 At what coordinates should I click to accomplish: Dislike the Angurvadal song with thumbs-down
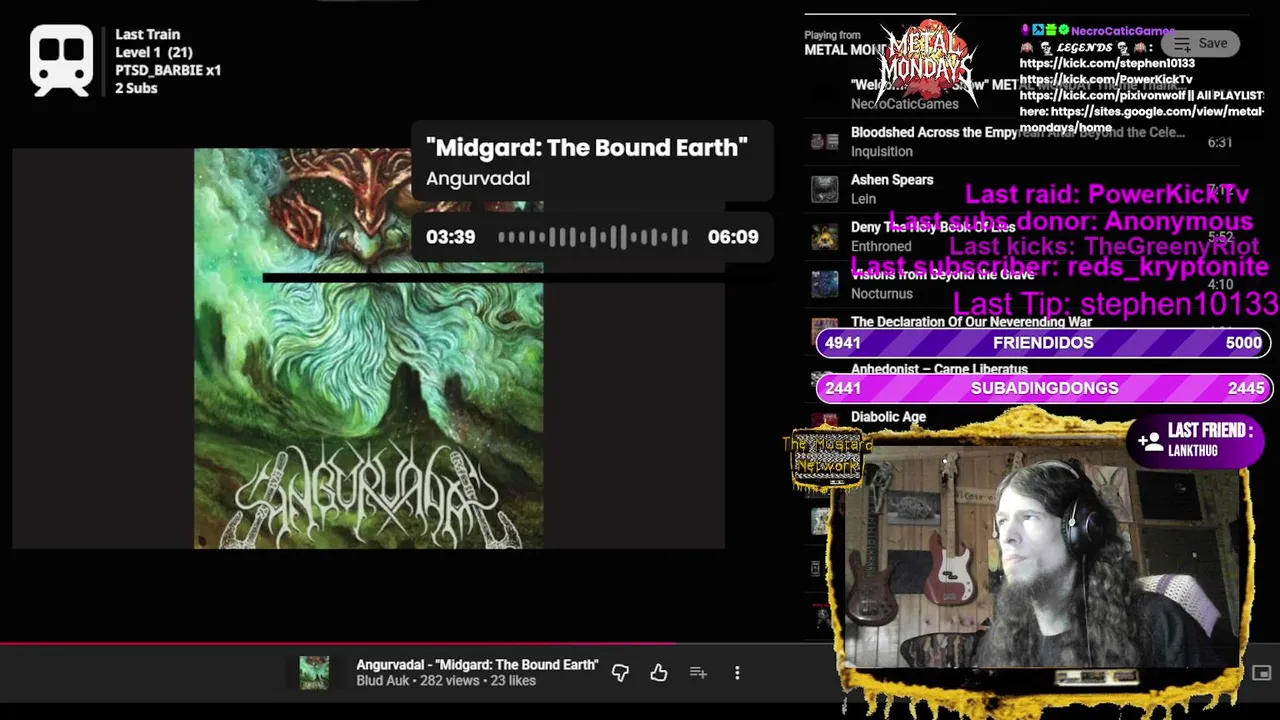620,673
